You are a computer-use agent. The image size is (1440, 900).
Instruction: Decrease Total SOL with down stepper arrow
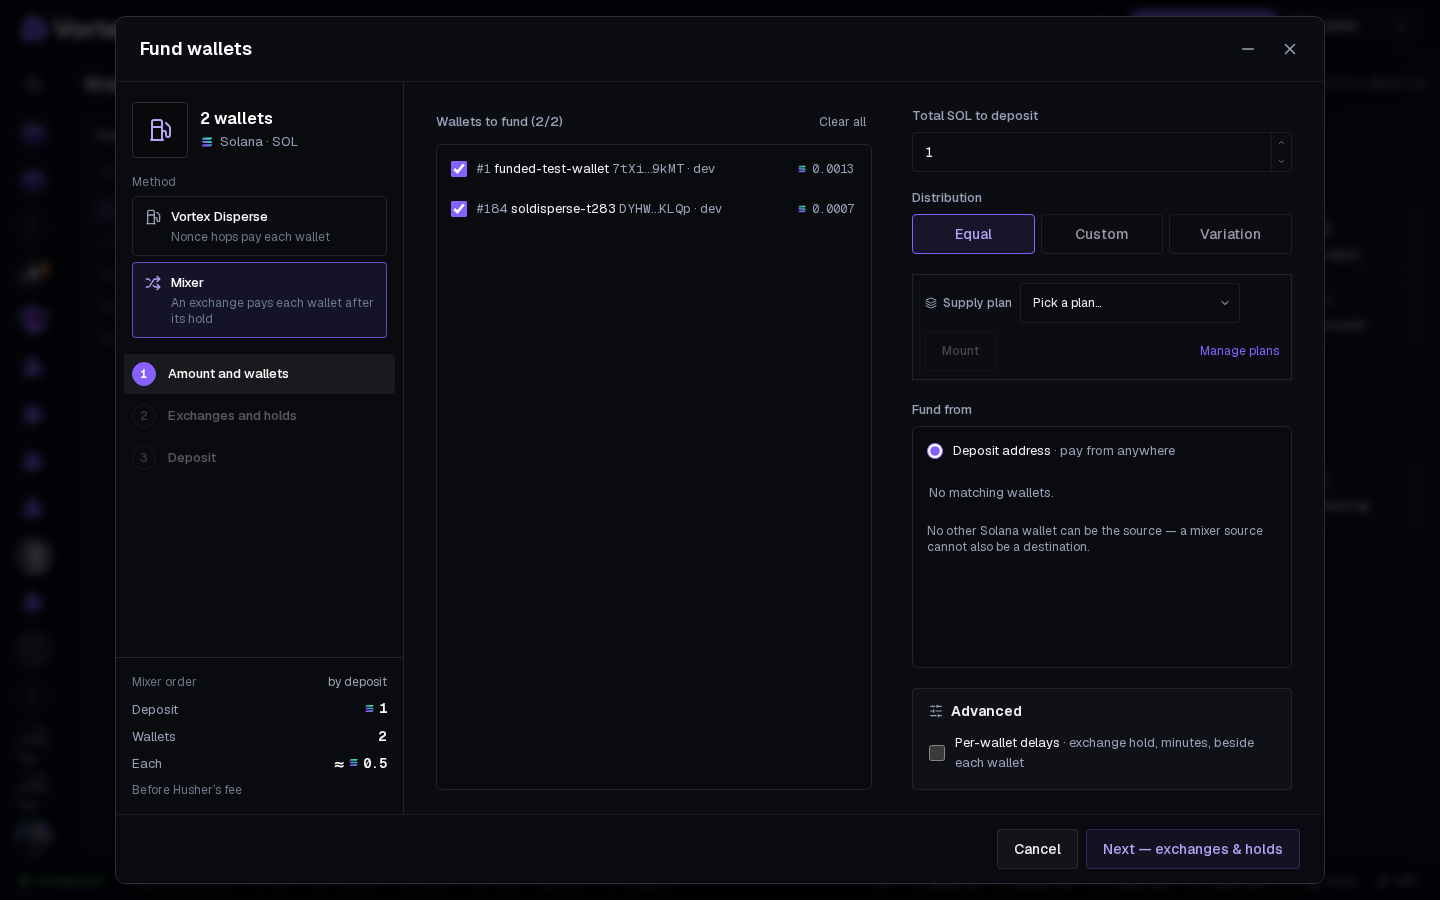pyautogui.click(x=1281, y=162)
